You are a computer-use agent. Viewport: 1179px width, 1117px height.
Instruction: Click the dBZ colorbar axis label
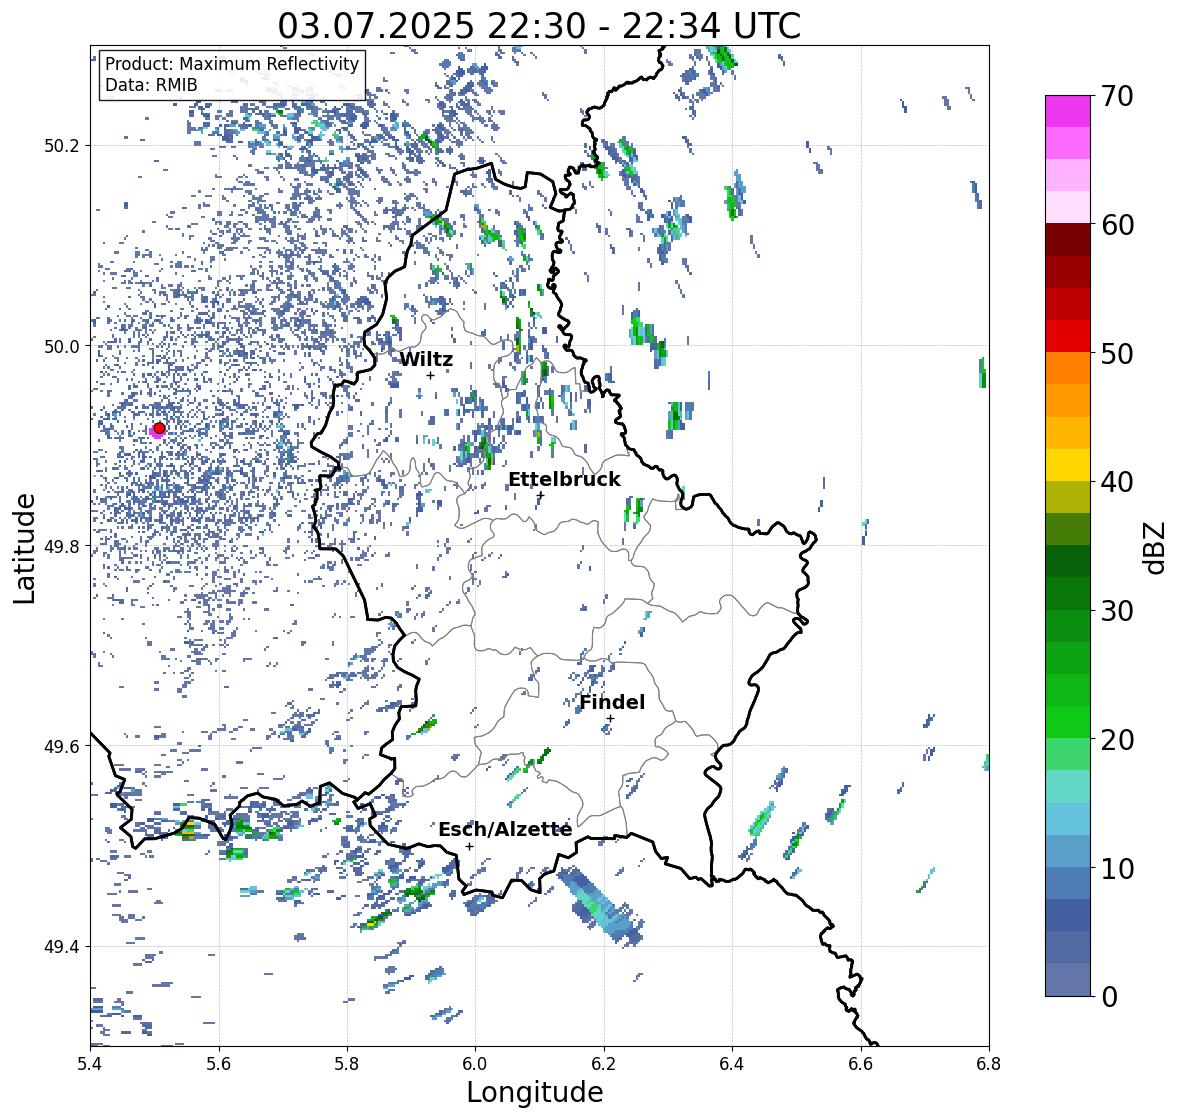pyautogui.click(x=1155, y=548)
